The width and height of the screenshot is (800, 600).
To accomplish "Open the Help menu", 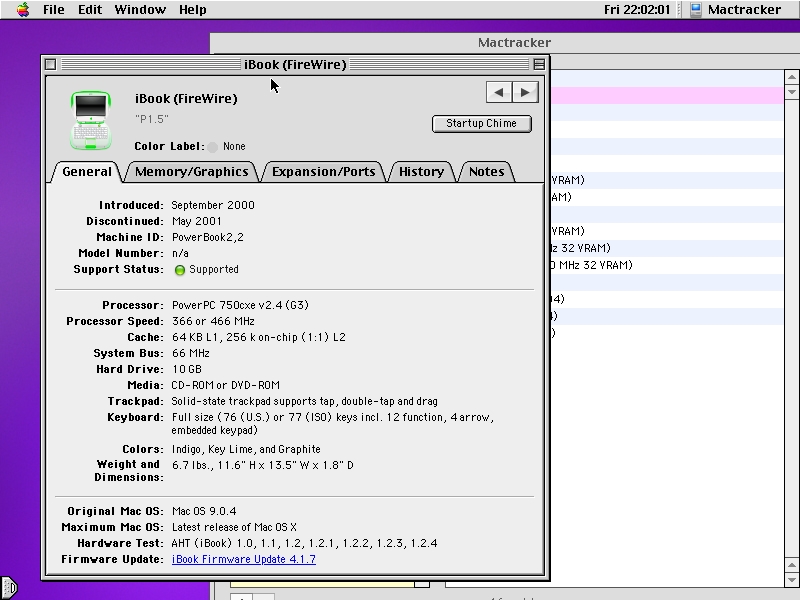I will point(193,10).
